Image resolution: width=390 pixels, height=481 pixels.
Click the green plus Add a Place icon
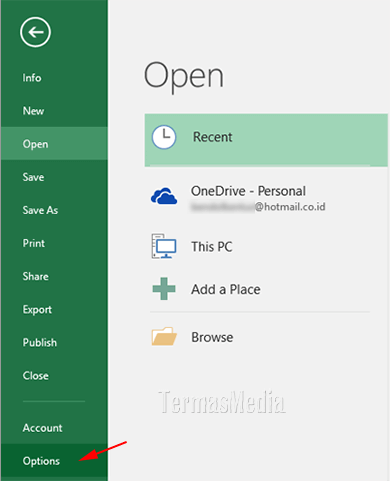click(x=164, y=289)
